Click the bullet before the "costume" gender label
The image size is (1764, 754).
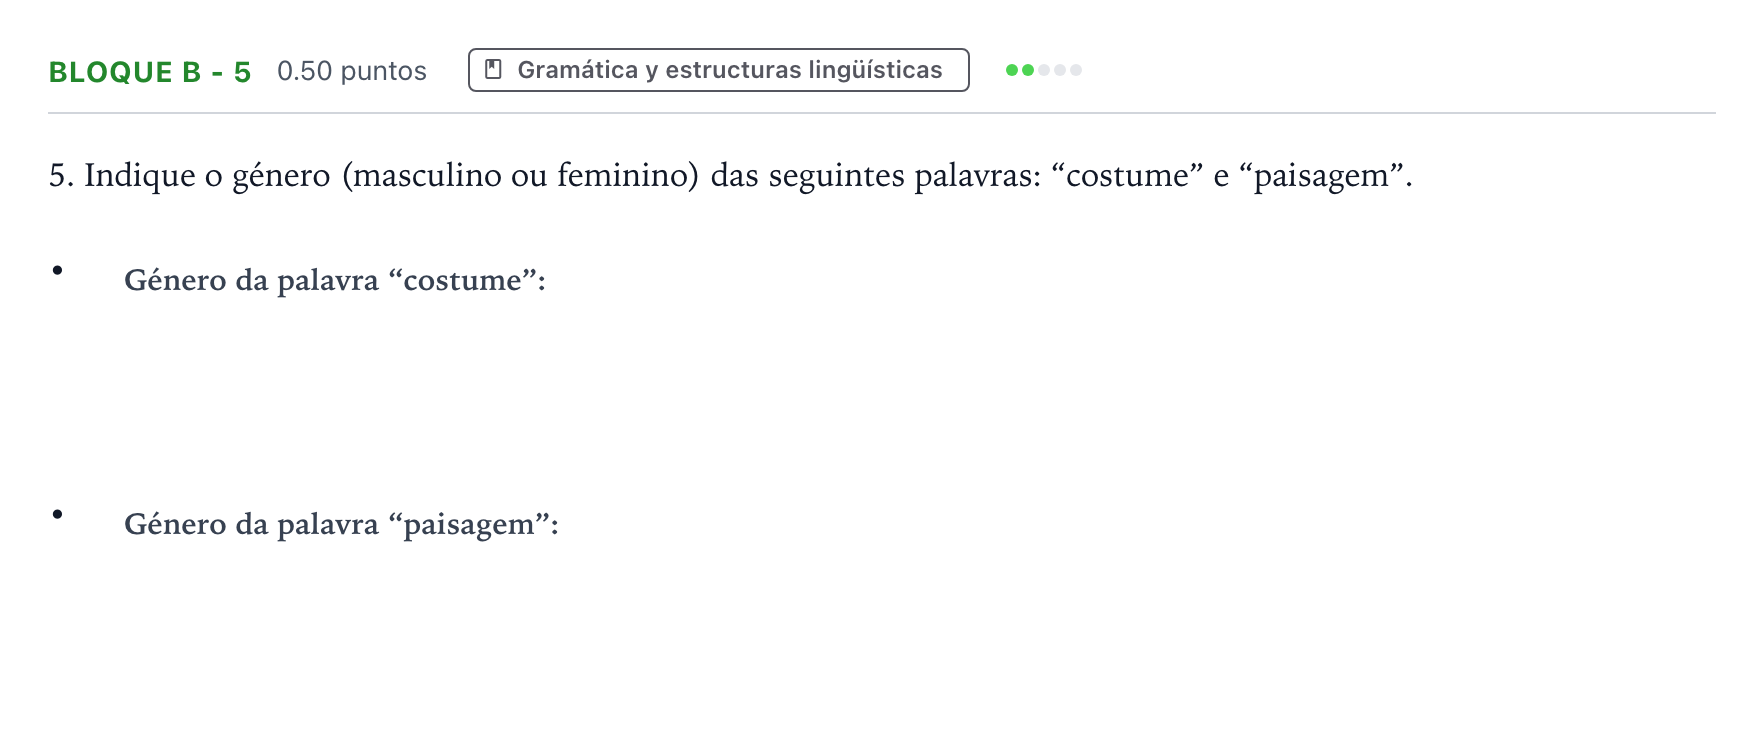coord(58,270)
